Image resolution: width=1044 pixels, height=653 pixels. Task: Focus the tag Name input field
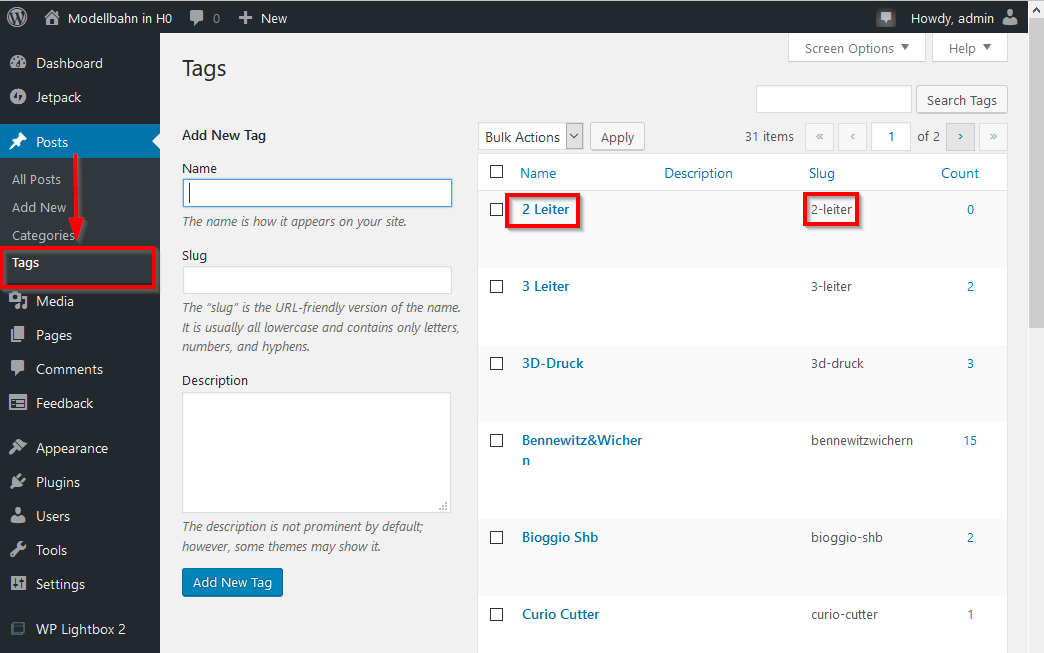[317, 193]
